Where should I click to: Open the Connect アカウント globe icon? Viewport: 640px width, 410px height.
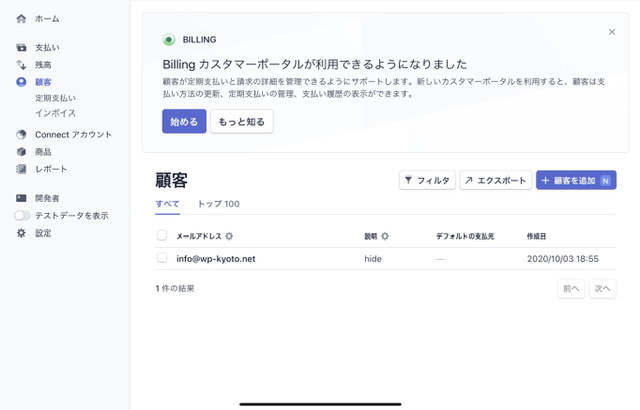click(x=22, y=134)
